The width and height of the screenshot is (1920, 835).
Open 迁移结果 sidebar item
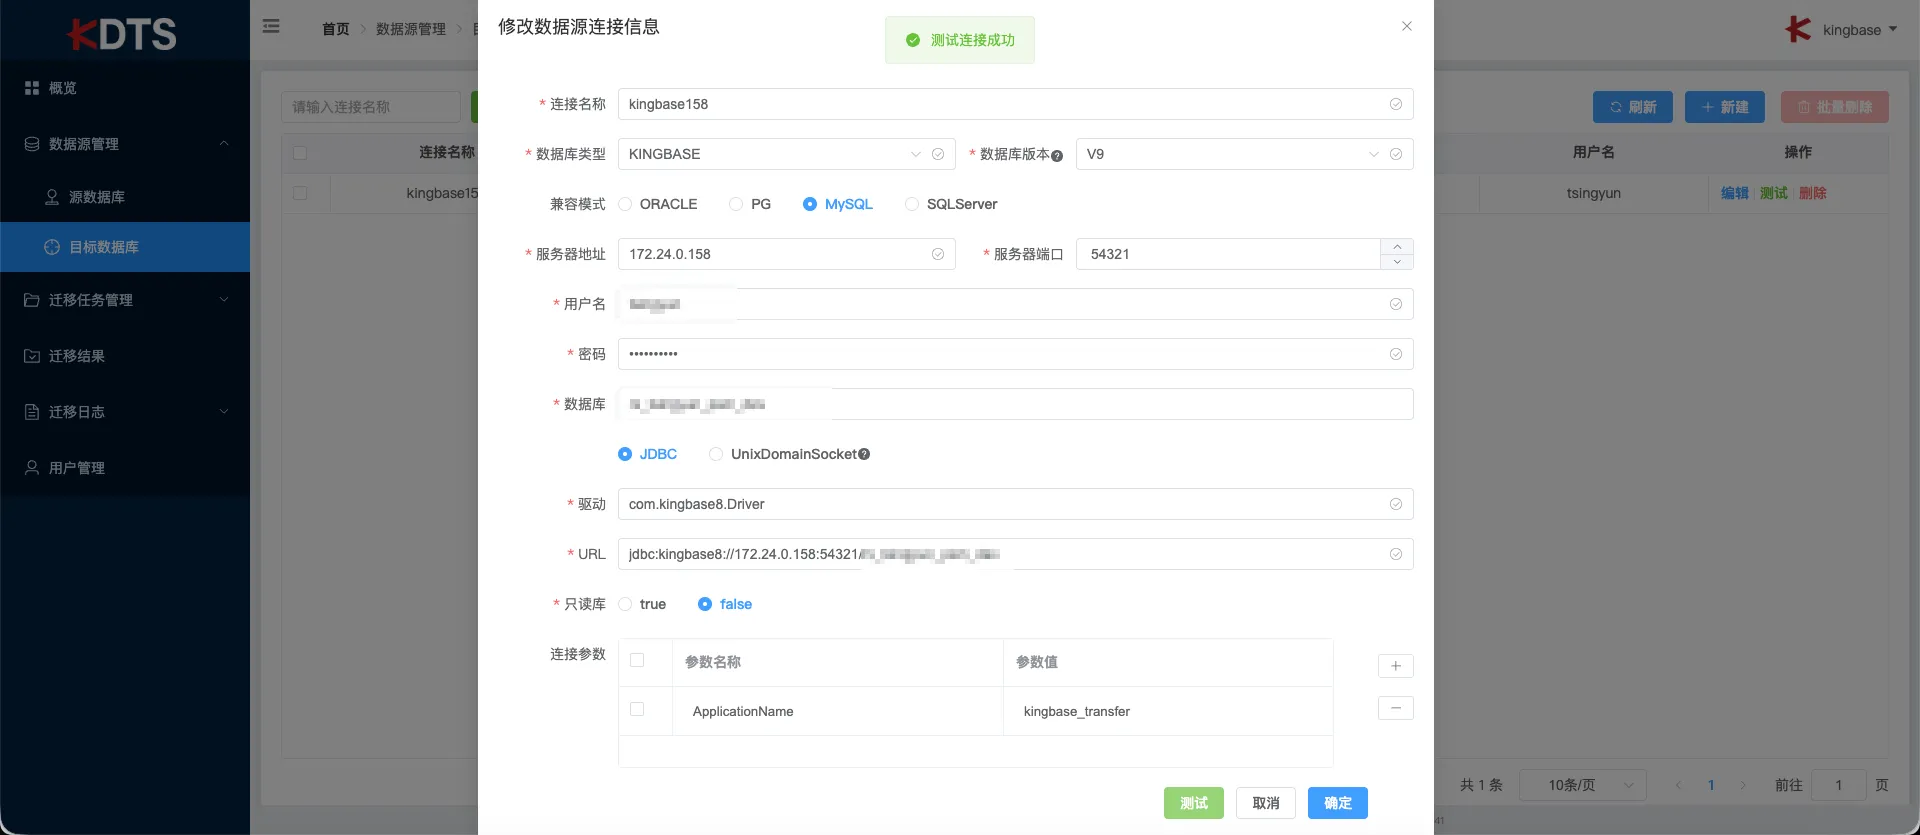[125, 356]
